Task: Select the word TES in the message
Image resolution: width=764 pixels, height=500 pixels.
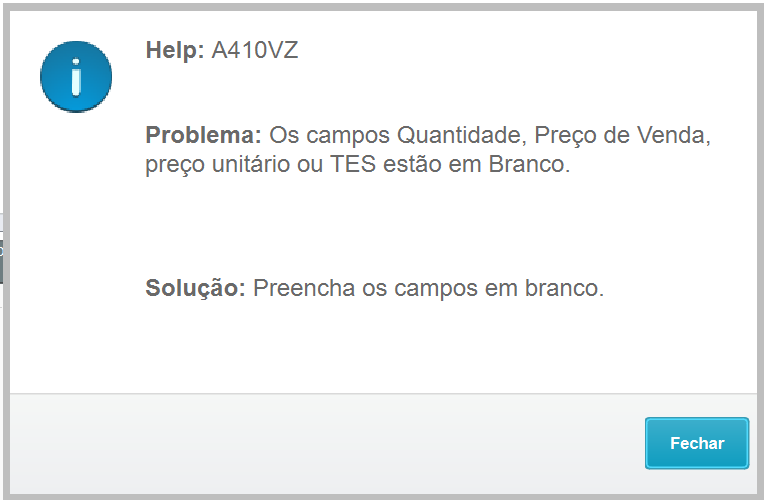Action: click(353, 164)
